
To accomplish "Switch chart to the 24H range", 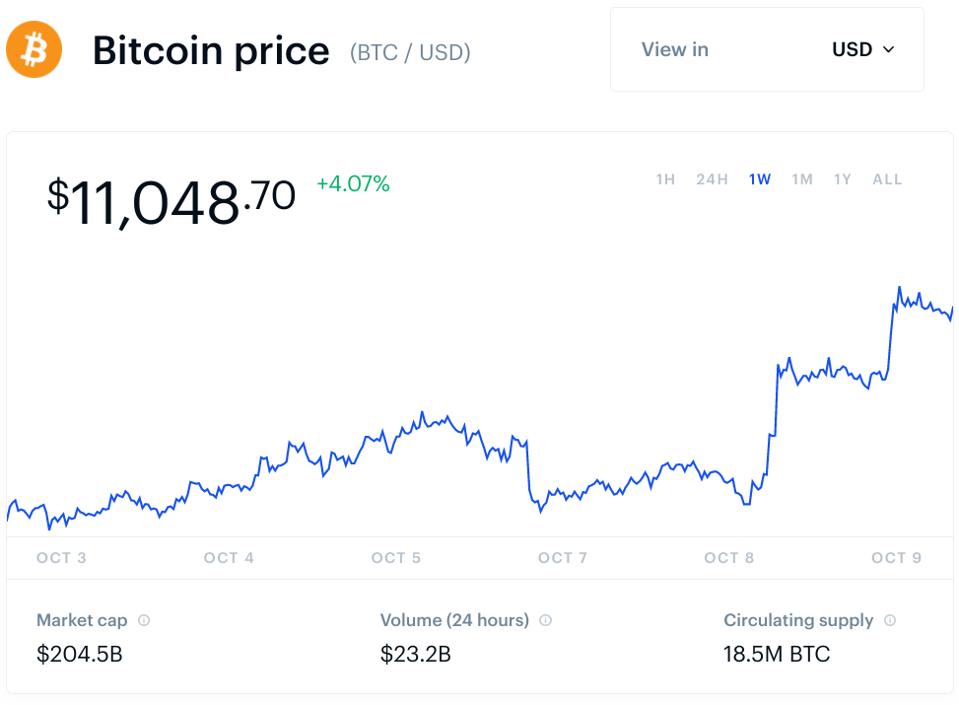I will point(712,180).
